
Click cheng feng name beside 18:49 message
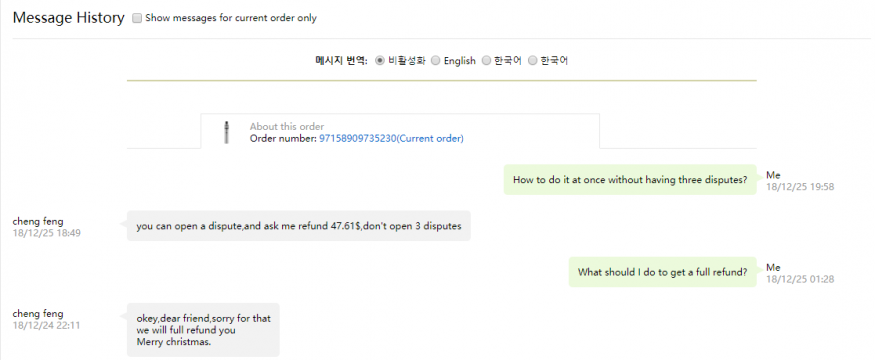[38, 222]
